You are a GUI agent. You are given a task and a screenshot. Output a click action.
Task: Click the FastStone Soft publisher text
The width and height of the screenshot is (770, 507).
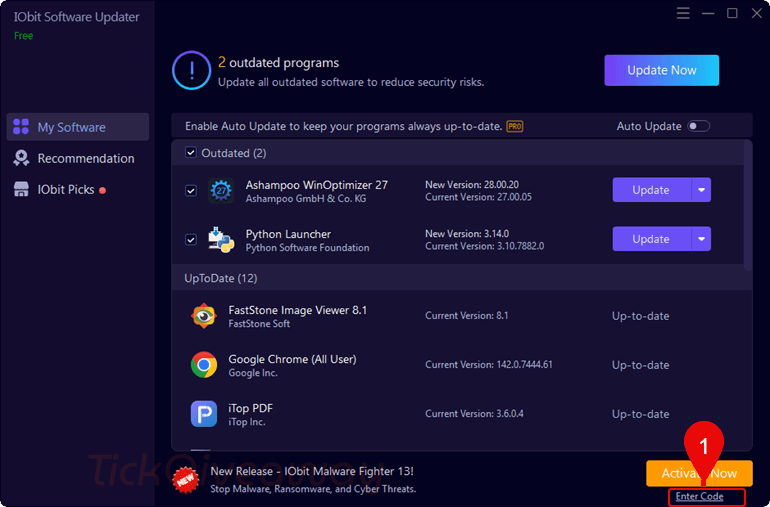[259, 324]
